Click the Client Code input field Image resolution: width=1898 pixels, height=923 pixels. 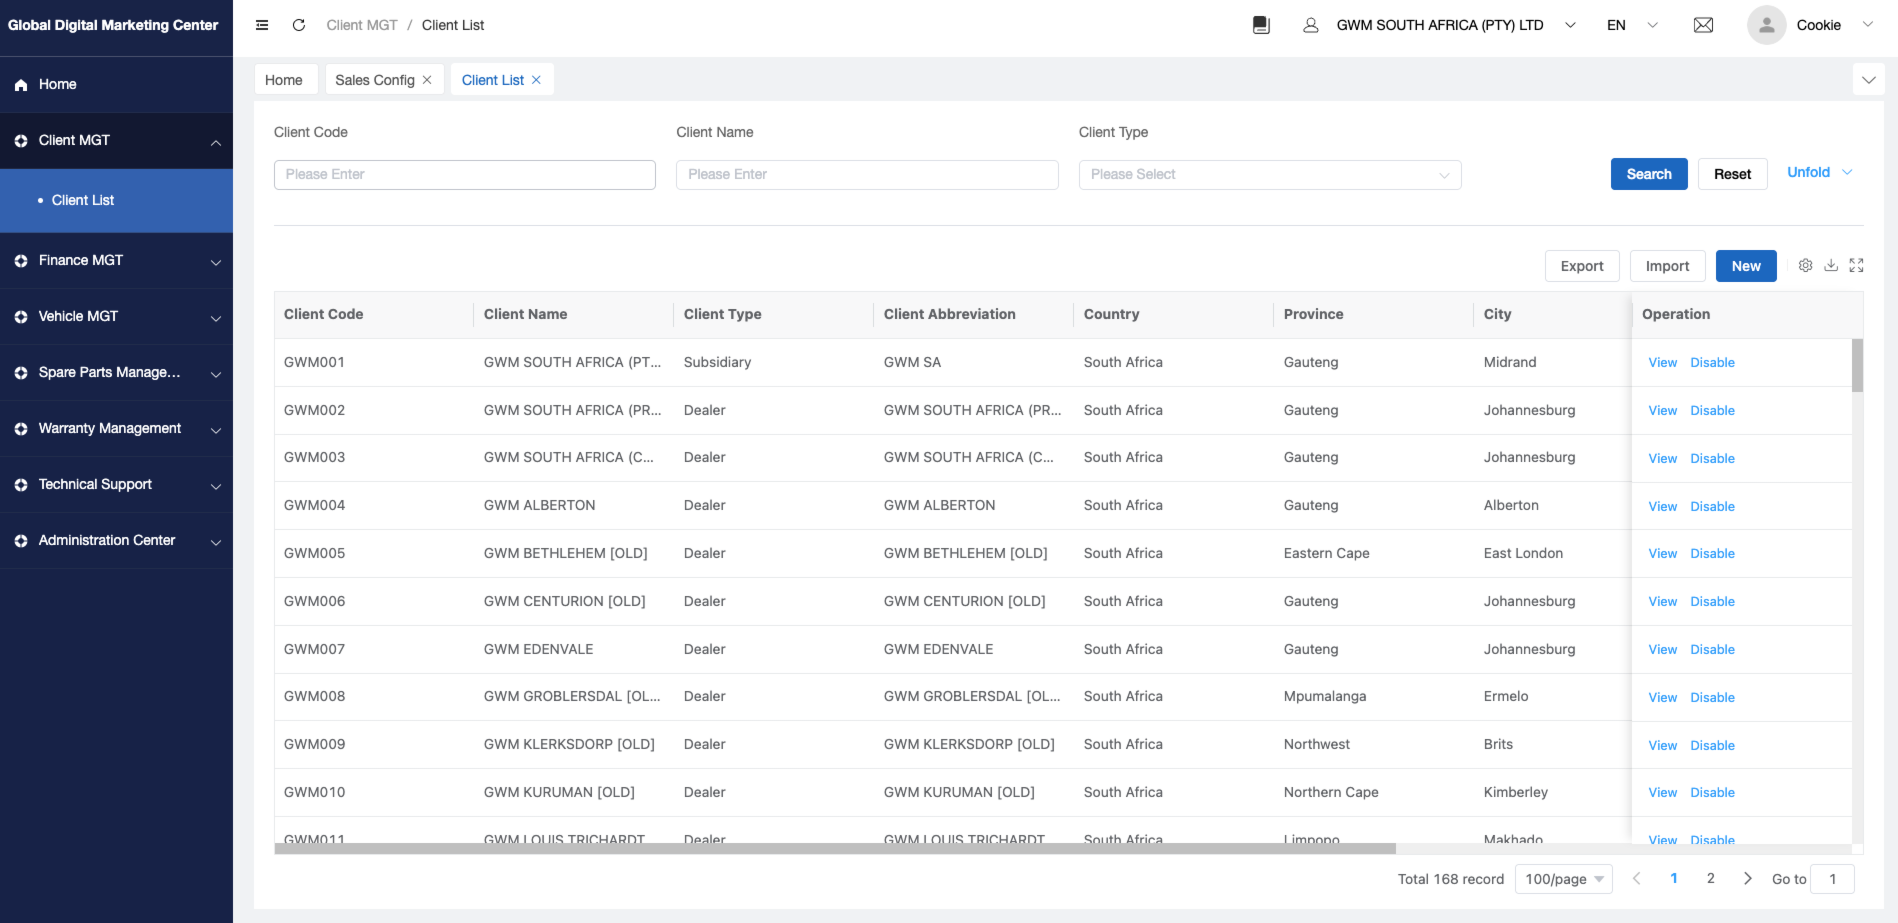click(464, 175)
